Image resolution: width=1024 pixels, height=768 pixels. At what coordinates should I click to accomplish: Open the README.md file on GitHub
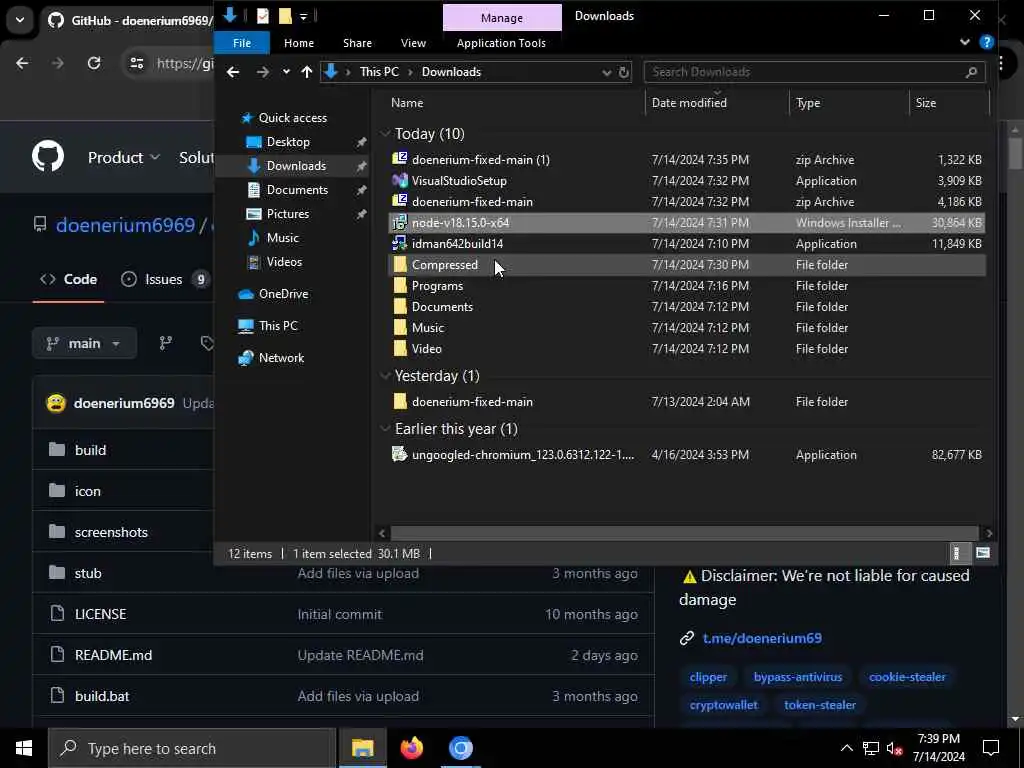pyautogui.click(x=114, y=655)
